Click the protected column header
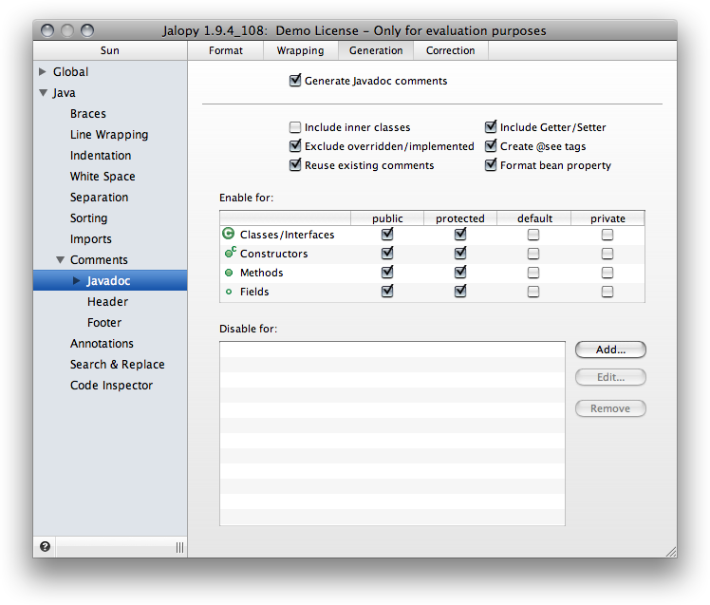The width and height of the screenshot is (710, 605). click(460, 218)
